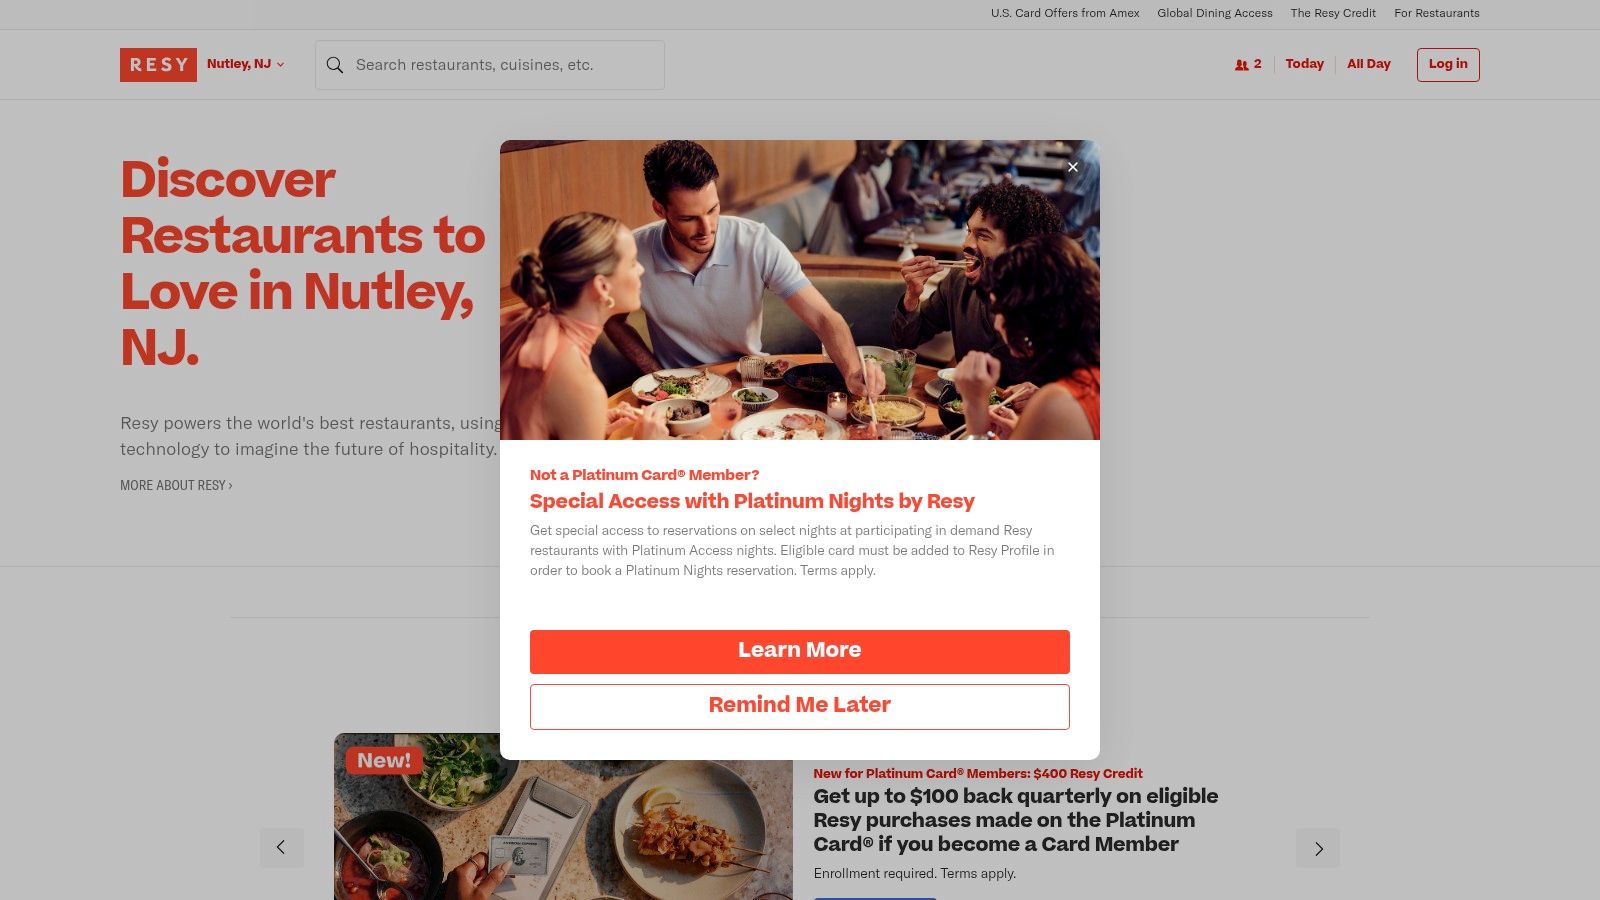This screenshot has width=1600, height=900.
Task: Open The Resy Credit page
Action: click(1333, 13)
